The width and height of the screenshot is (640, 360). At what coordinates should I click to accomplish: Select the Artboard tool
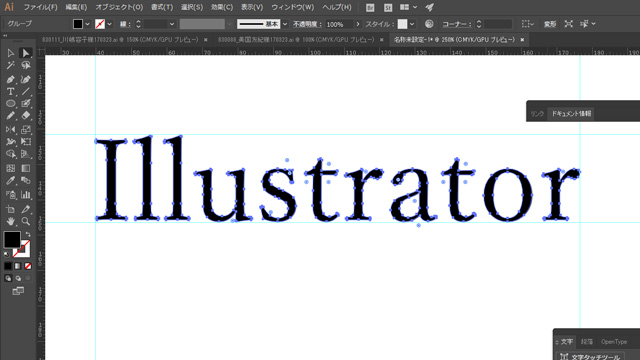click(x=11, y=209)
